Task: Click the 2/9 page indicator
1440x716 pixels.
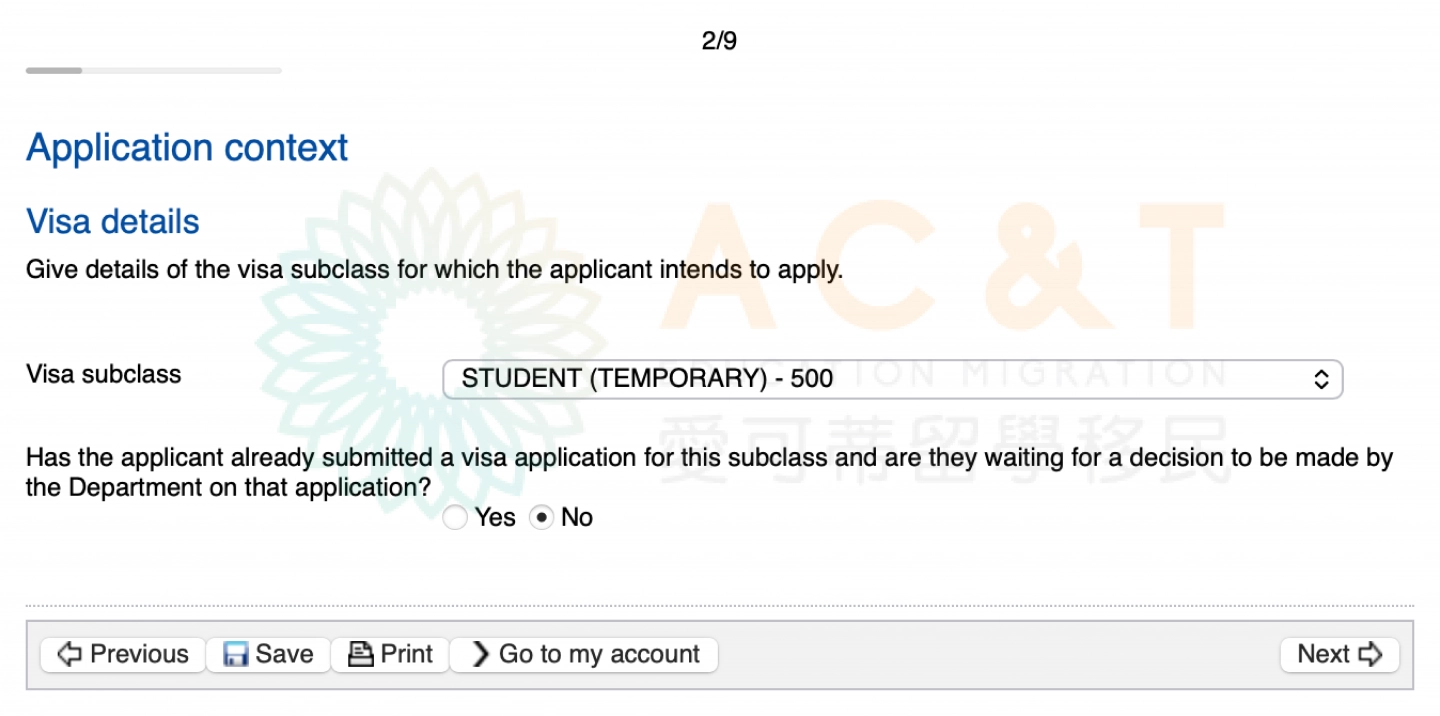Action: point(719,41)
